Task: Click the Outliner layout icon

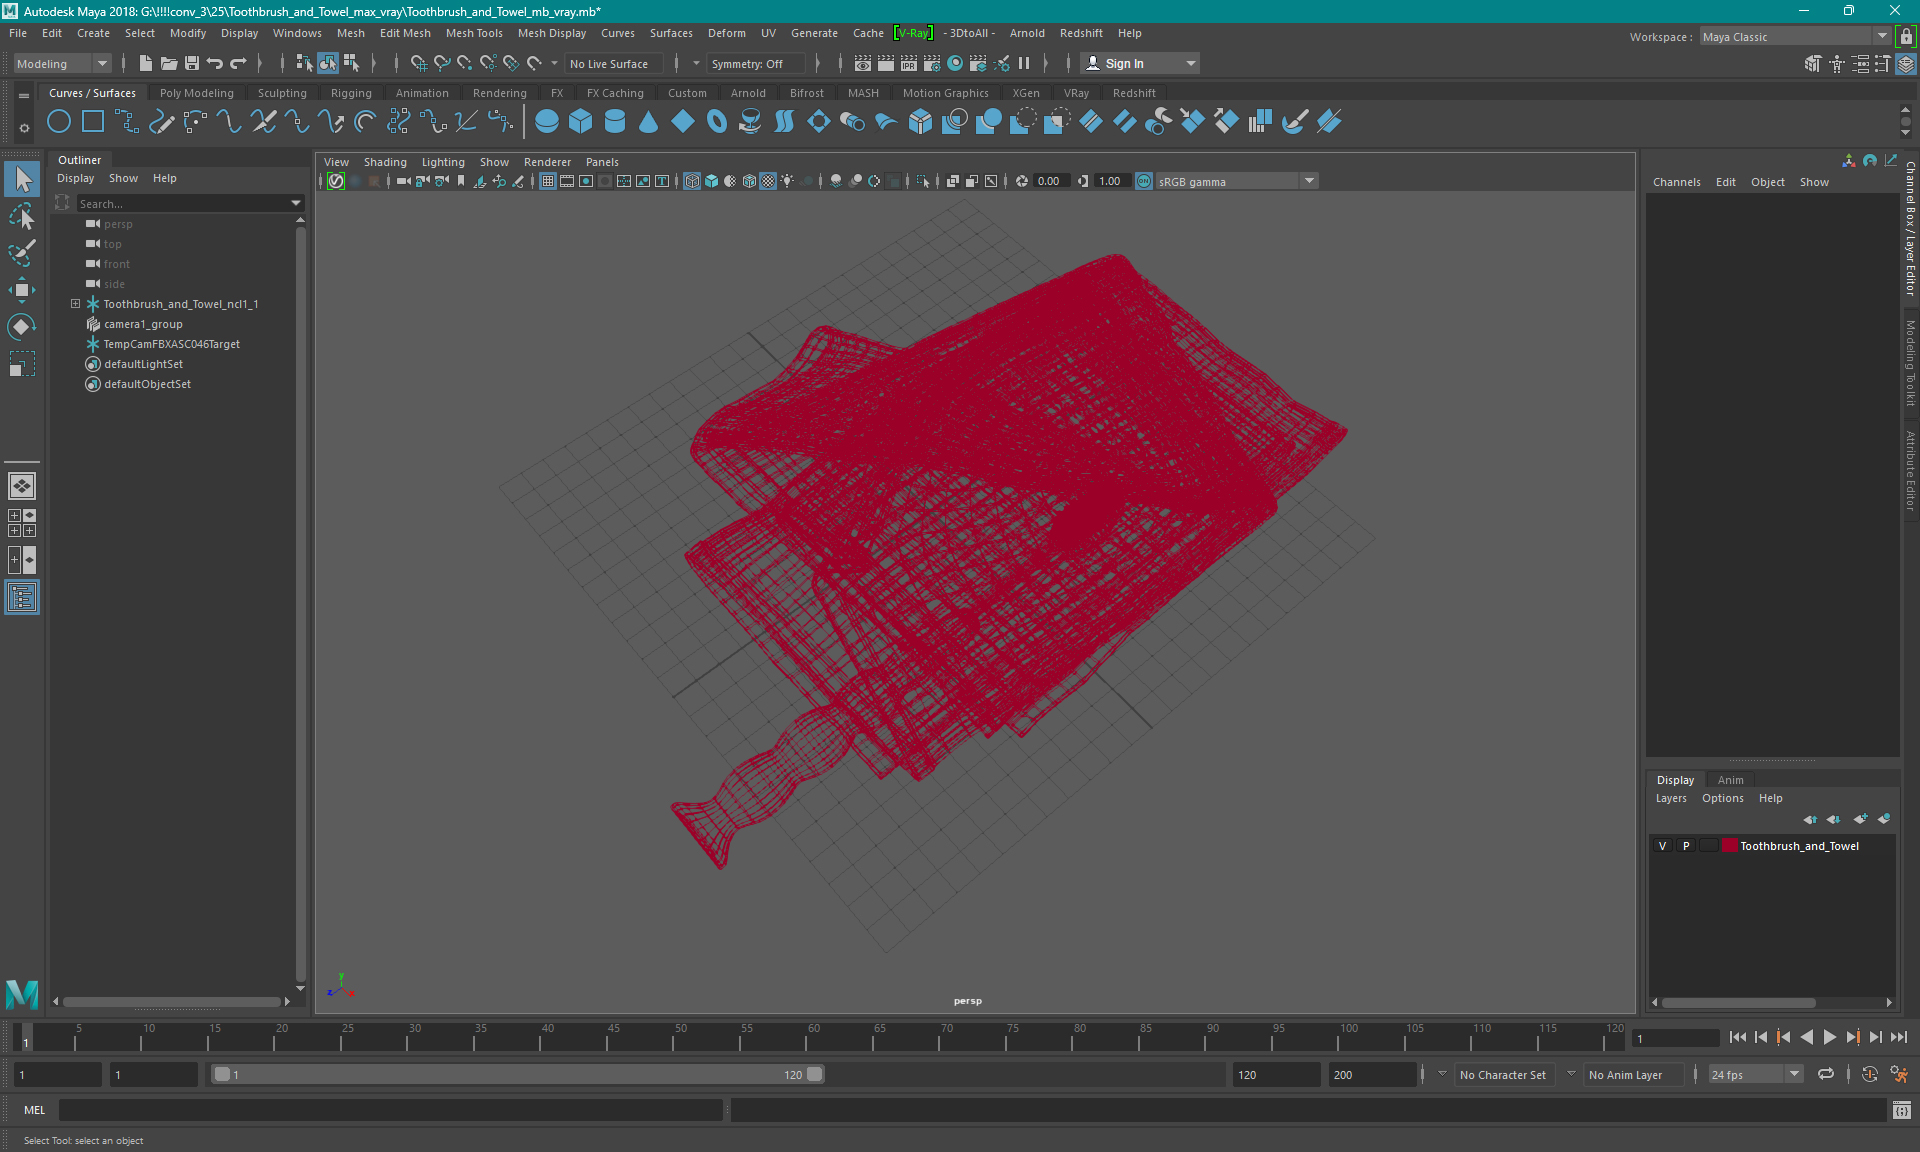Action: tap(22, 598)
